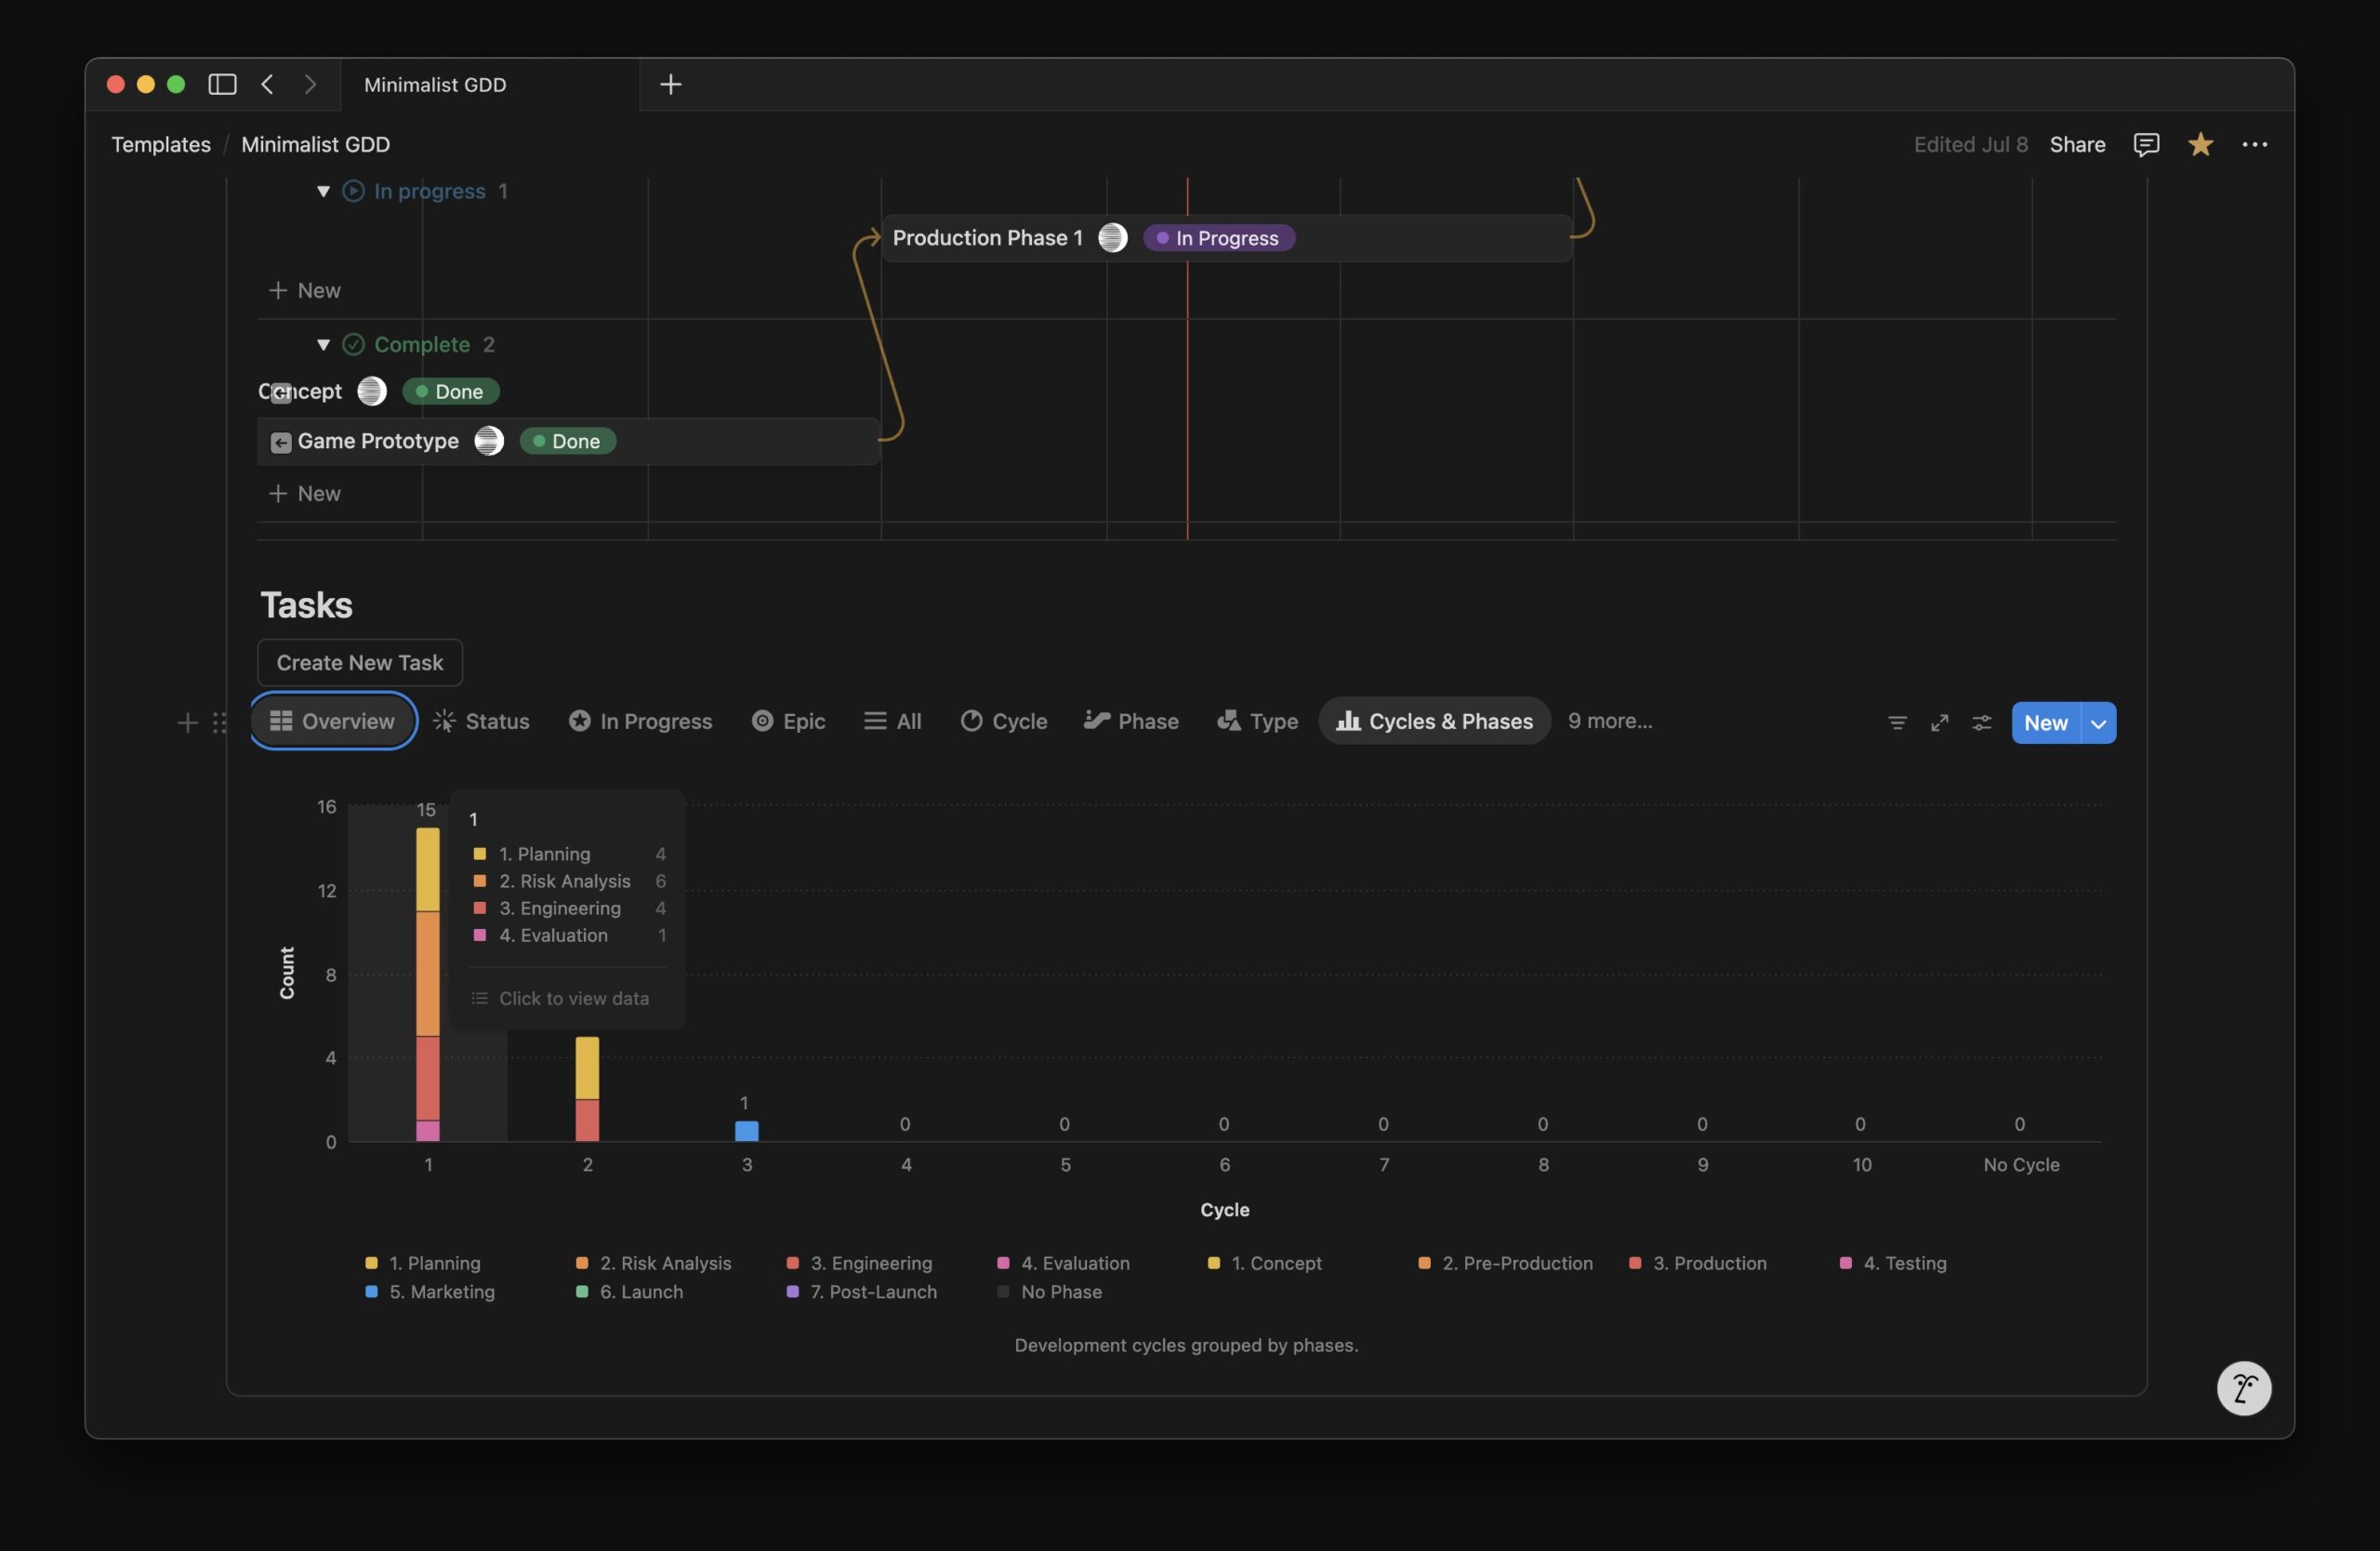
Task: Click the Game Prototype assignee avatar
Action: pos(489,441)
